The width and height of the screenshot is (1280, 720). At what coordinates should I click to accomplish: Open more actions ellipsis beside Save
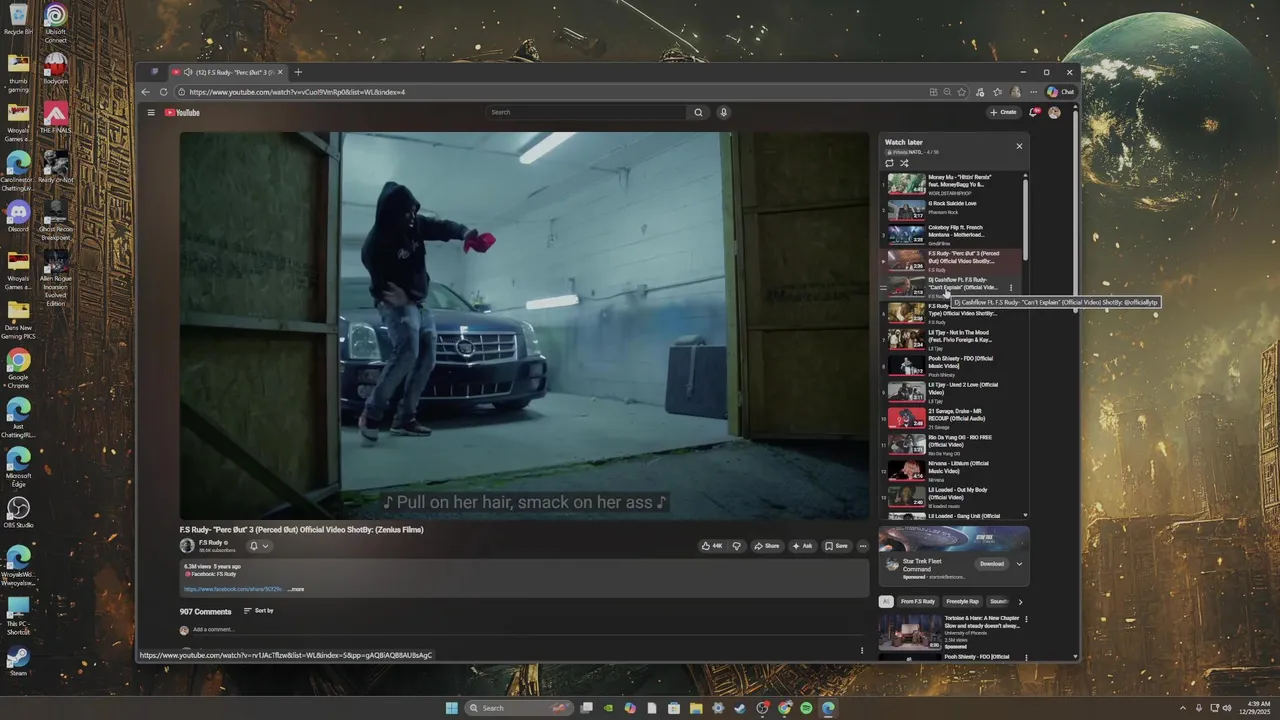click(x=863, y=546)
